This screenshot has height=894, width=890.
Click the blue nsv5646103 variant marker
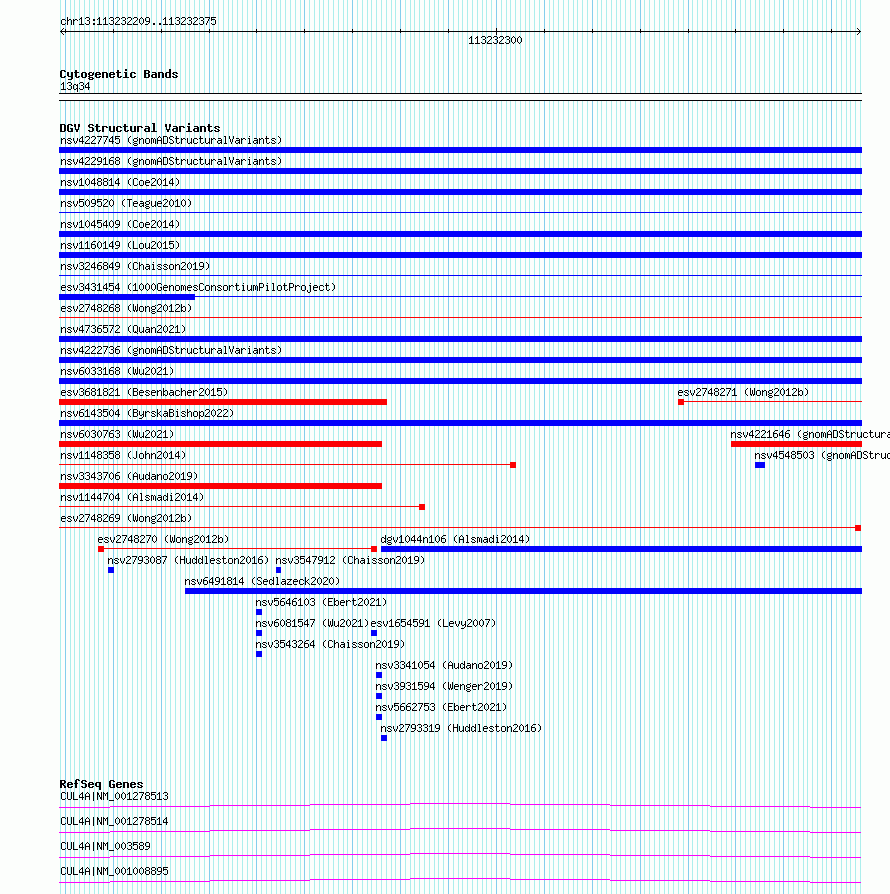click(259, 612)
